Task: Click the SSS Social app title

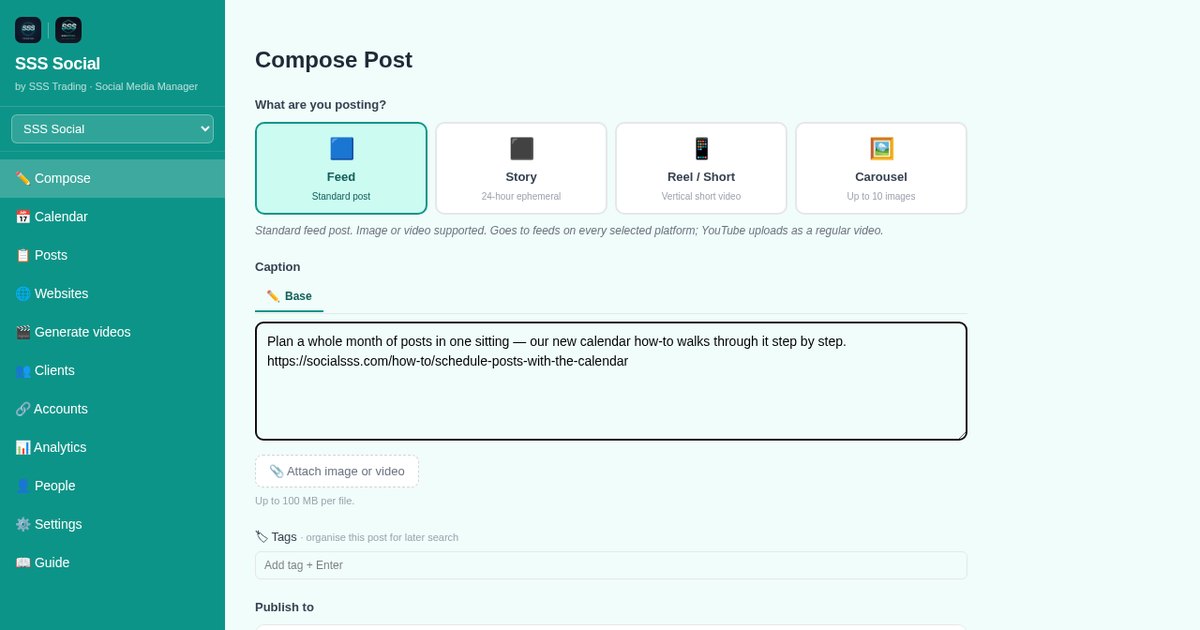Action: point(58,64)
